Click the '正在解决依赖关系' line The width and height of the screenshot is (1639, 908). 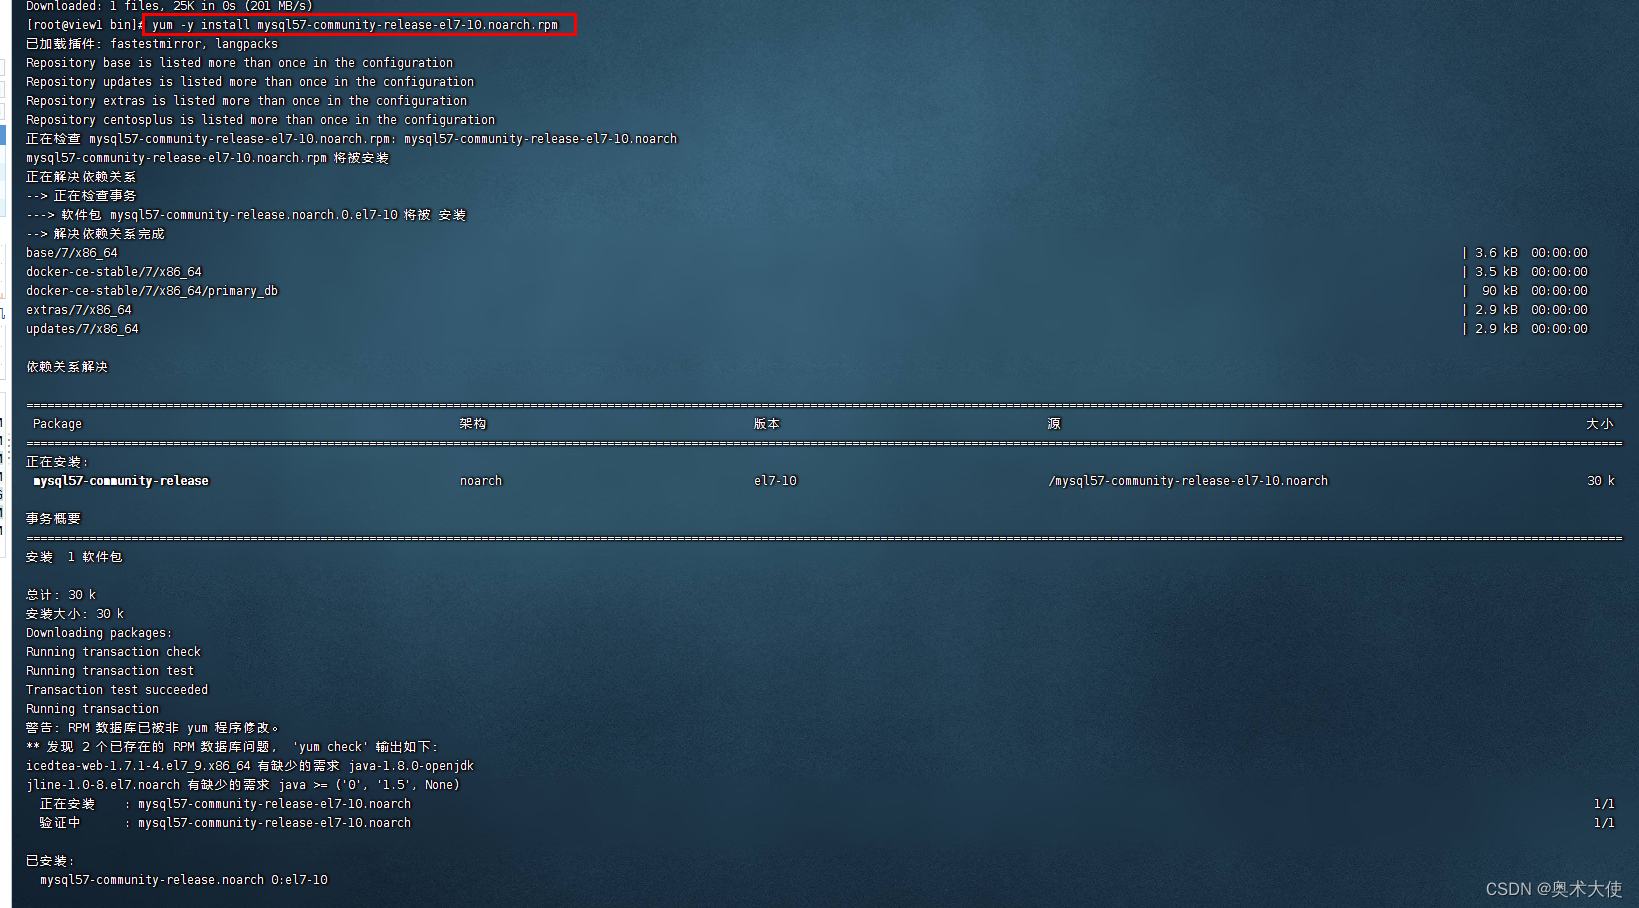tap(81, 177)
